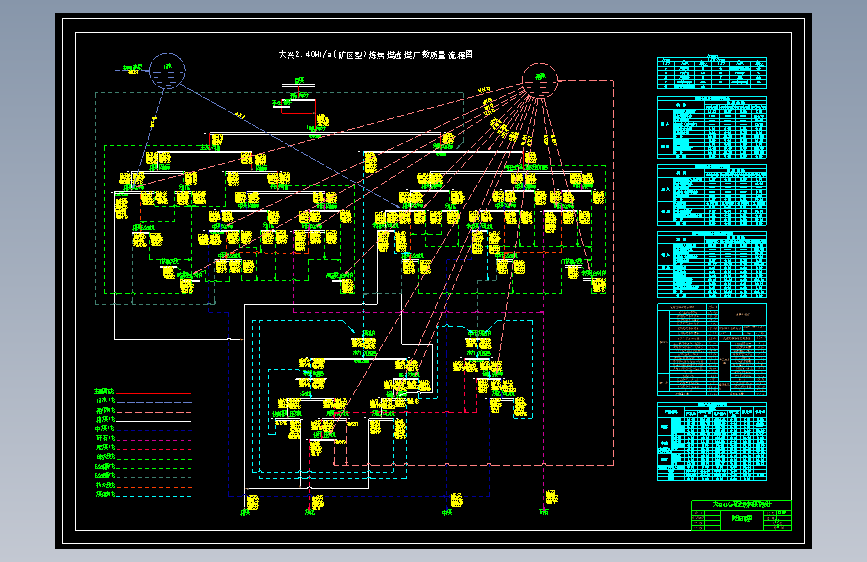
Task: Click the lowest cyan data table on right
Action: 712,441
